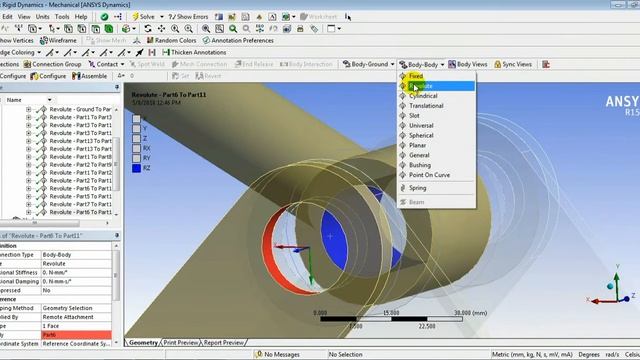Toggle Thicken Annotations
This screenshot has width=640, height=360.
[194, 52]
